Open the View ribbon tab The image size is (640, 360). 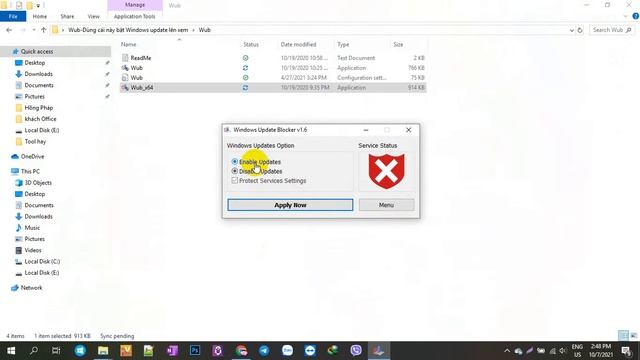pos(93,16)
